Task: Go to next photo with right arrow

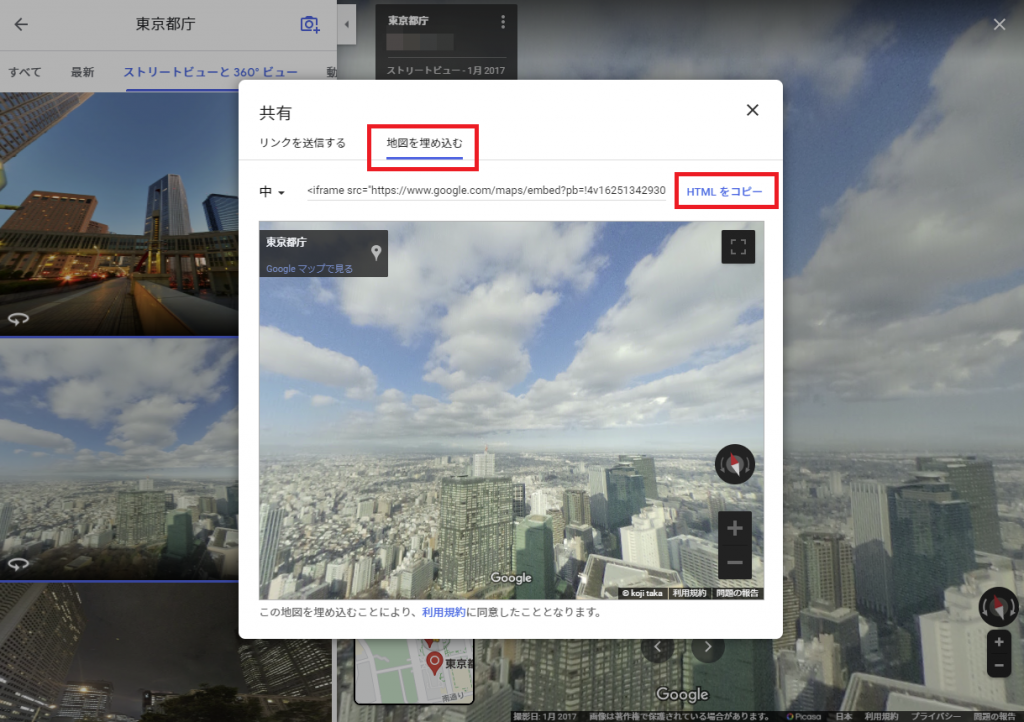Action: [708, 647]
